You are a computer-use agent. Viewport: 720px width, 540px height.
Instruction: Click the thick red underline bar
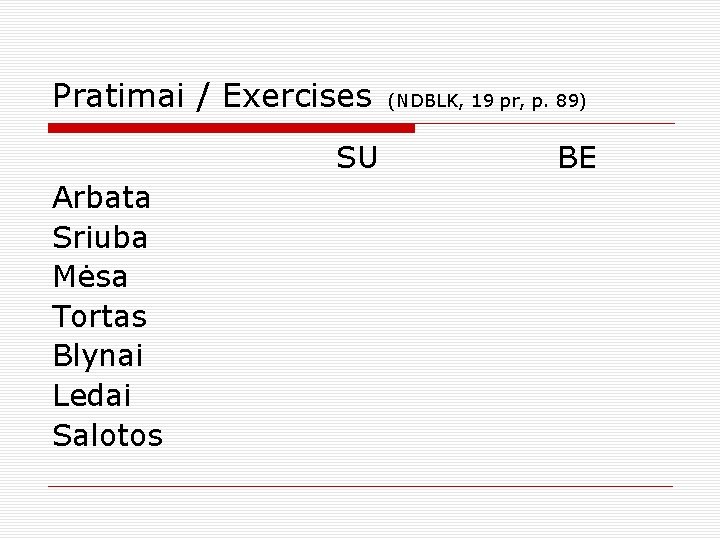231,128
